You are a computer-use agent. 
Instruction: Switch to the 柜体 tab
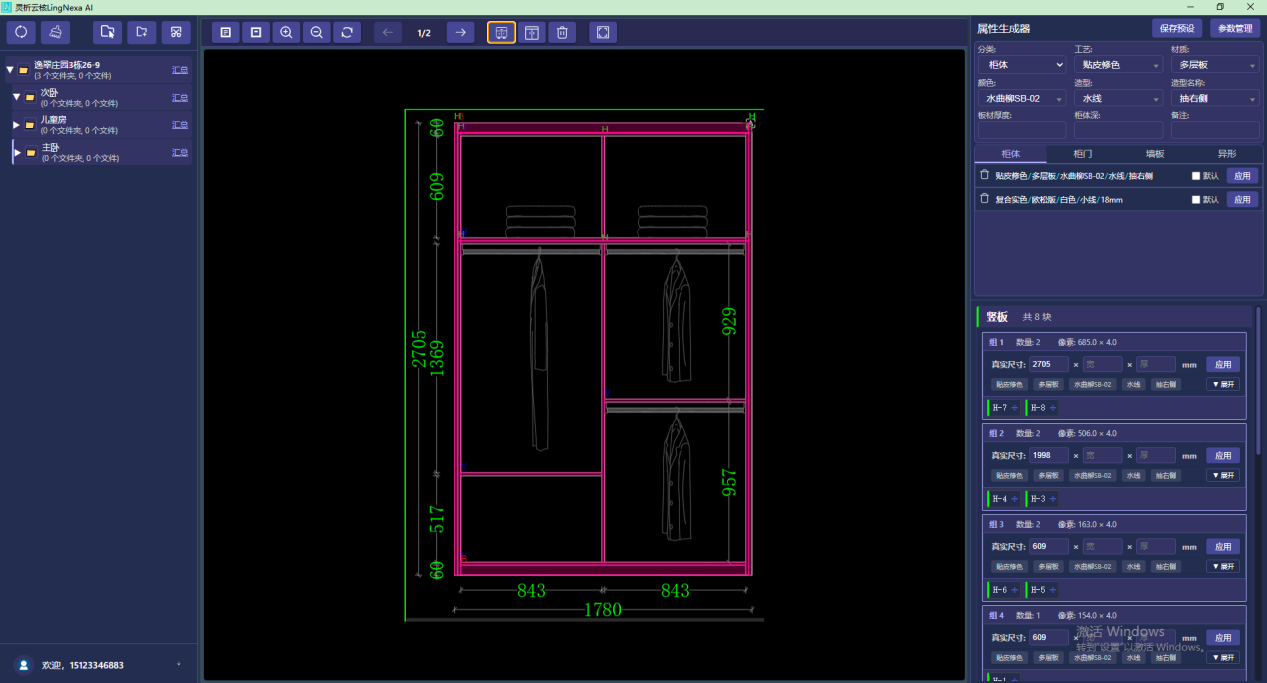pos(1010,154)
